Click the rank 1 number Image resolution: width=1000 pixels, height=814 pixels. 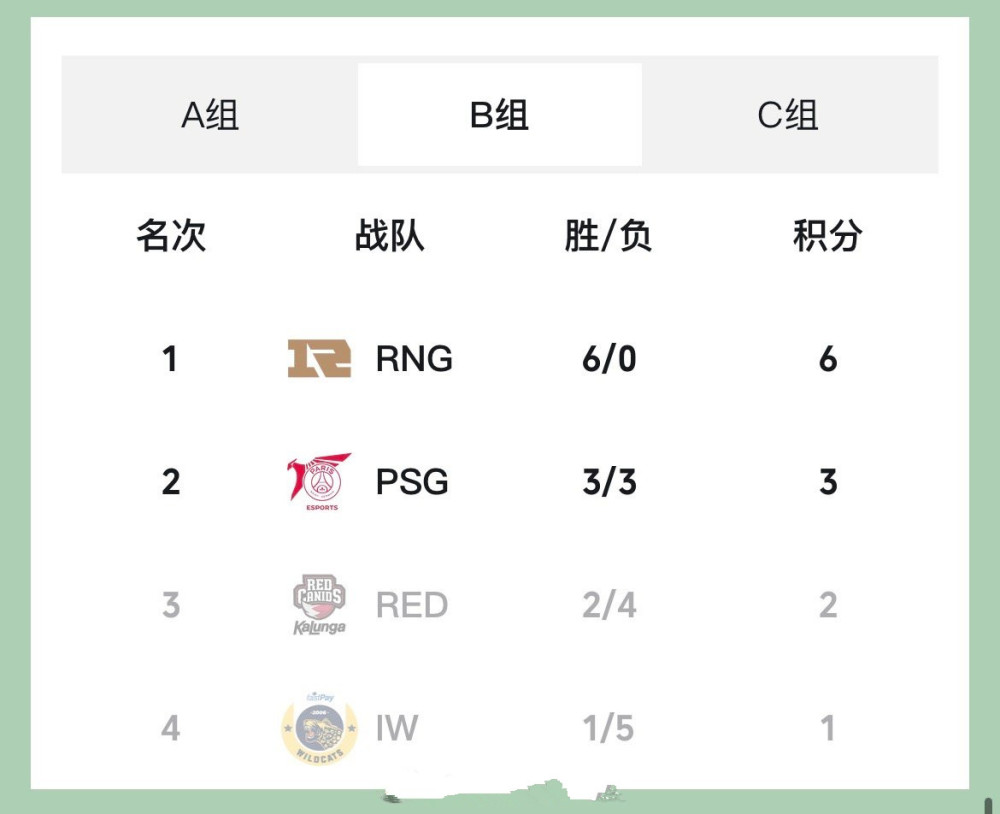click(x=170, y=358)
